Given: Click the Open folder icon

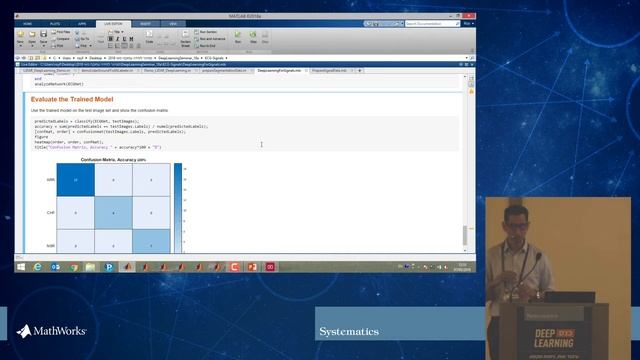Looking at the screenshot, I should (32, 34).
